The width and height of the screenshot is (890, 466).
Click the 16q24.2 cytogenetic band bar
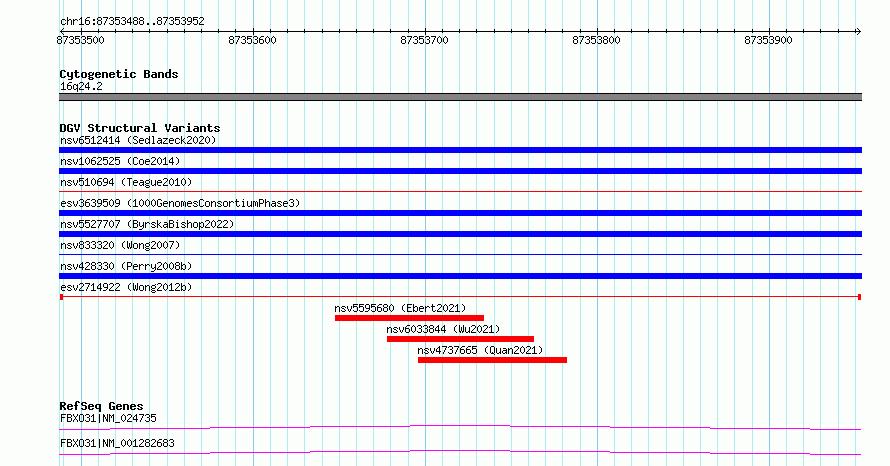pyautogui.click(x=460, y=97)
